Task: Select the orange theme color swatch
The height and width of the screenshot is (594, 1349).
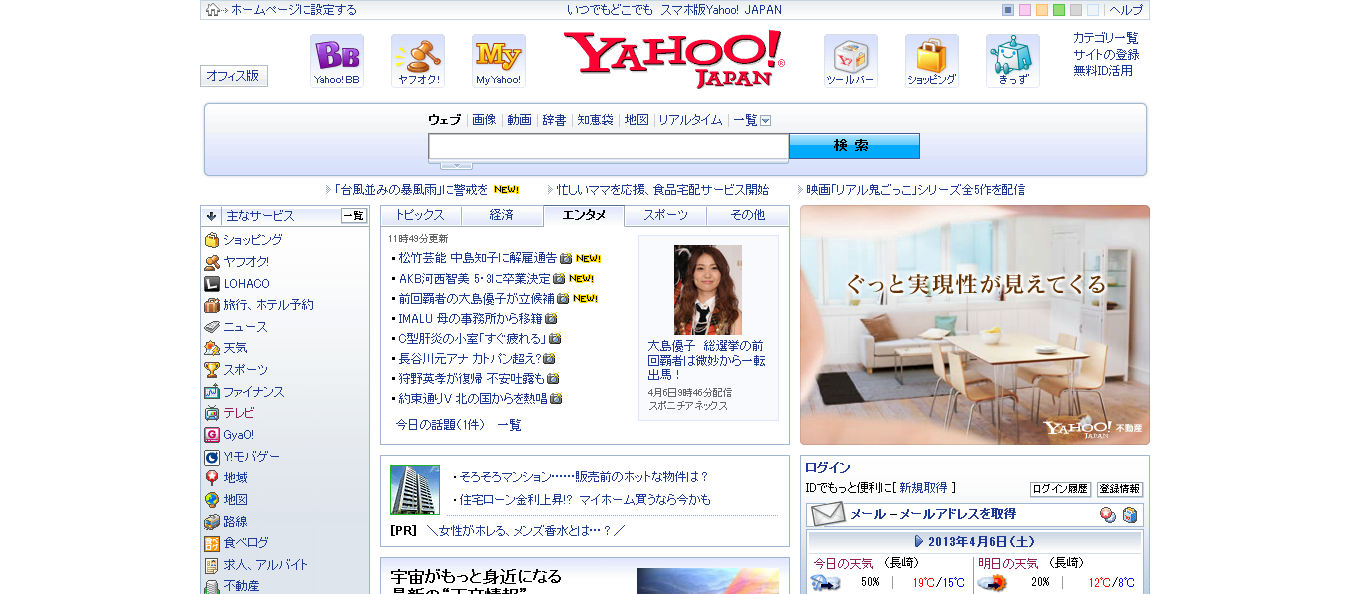Action: pos(1042,10)
